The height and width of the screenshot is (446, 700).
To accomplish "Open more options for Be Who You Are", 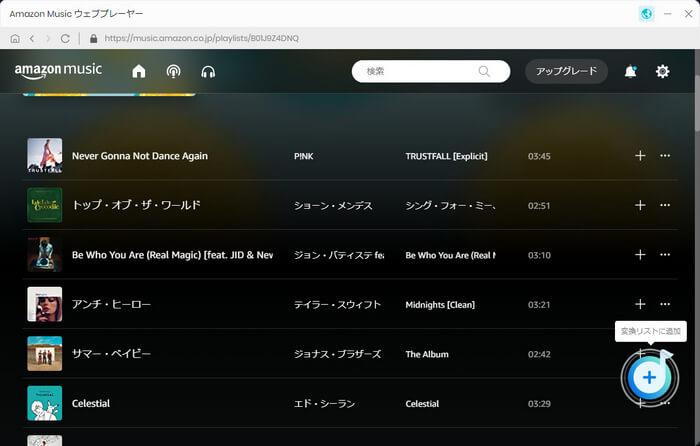I will (665, 254).
